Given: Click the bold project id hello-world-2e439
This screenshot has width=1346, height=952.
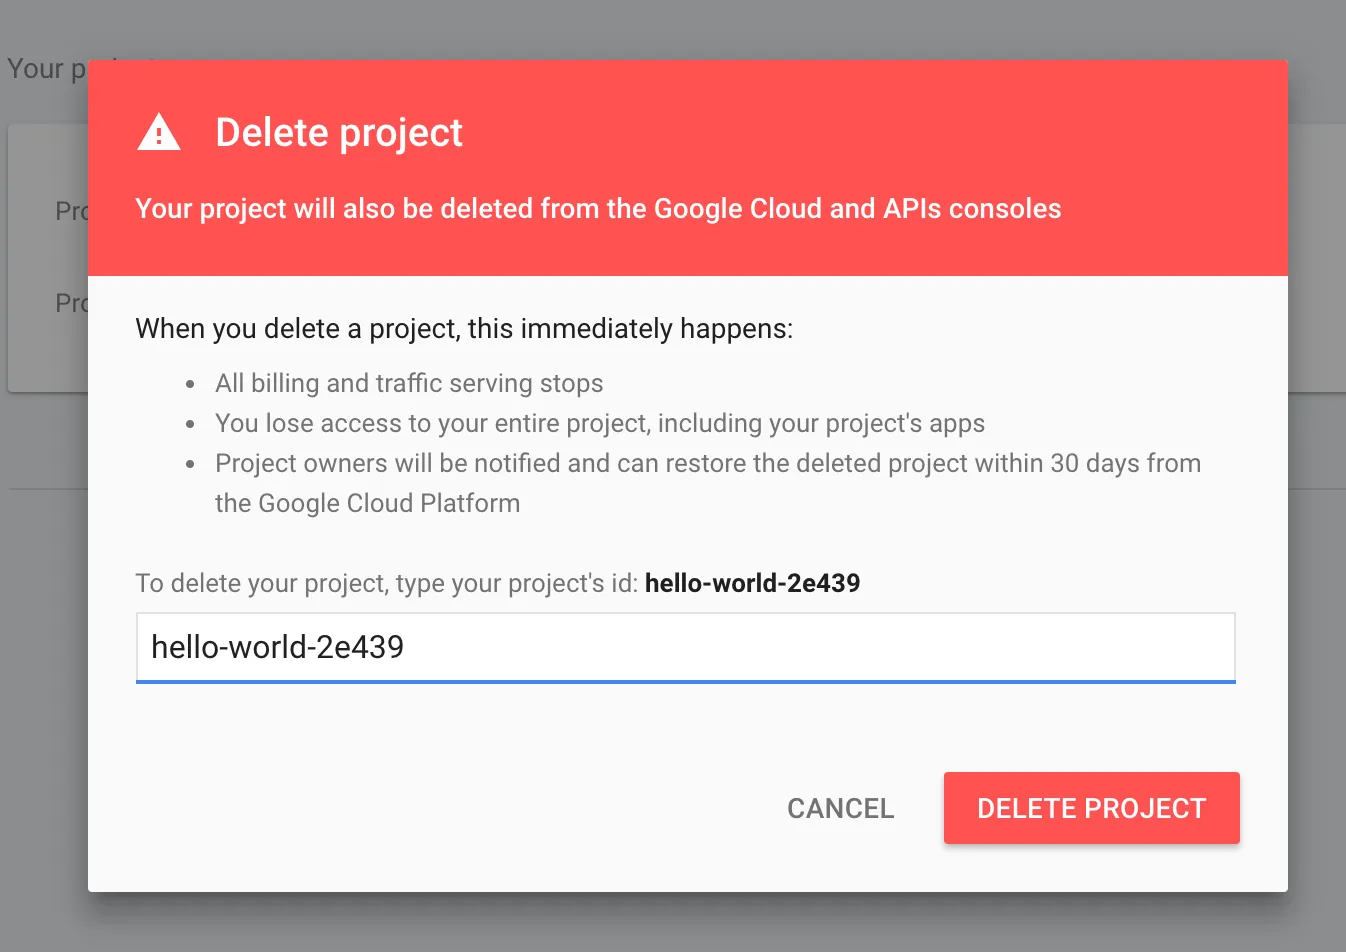Looking at the screenshot, I should click(753, 583).
